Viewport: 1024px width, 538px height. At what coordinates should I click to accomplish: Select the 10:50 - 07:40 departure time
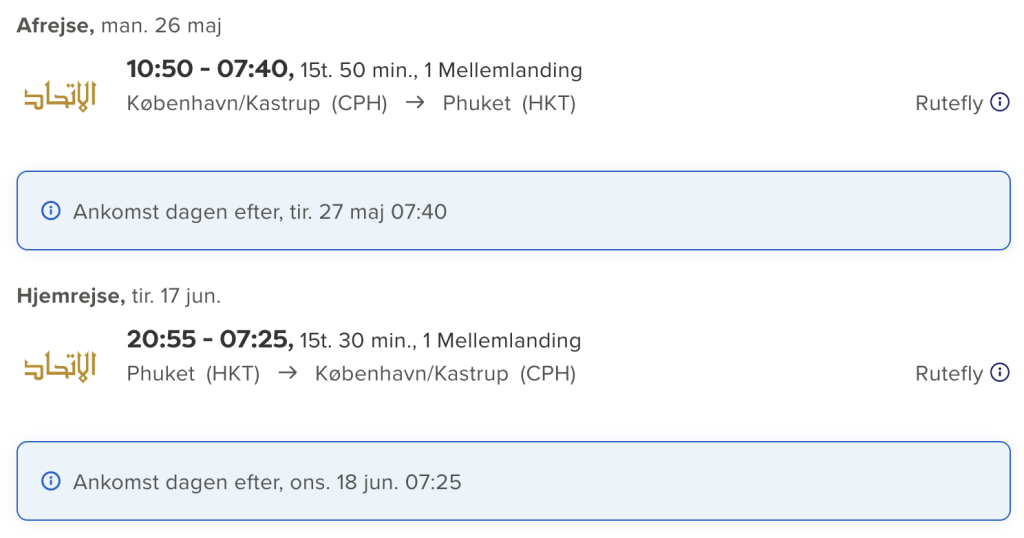click(210, 69)
